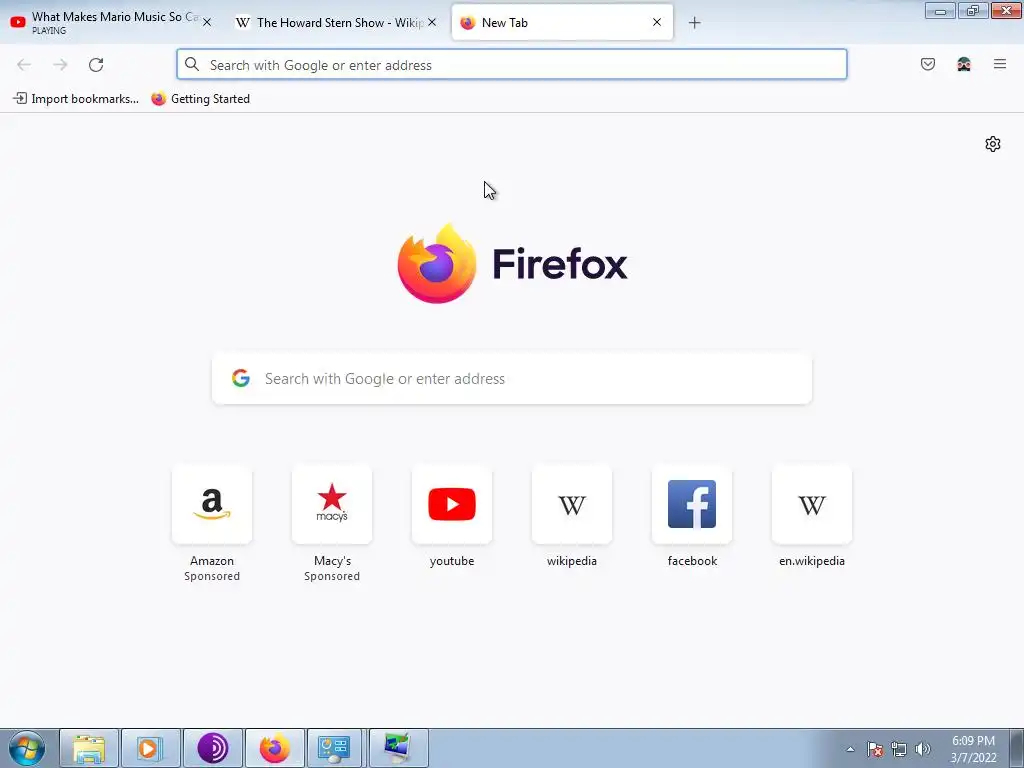Click the search magnifier in address bar
The image size is (1024, 768).
pyautogui.click(x=192, y=64)
